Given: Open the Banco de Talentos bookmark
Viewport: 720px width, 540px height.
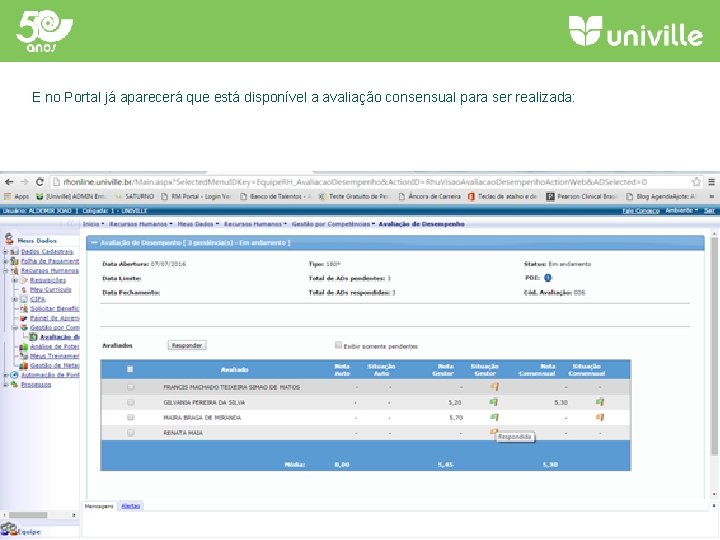Looking at the screenshot, I should tap(275, 197).
